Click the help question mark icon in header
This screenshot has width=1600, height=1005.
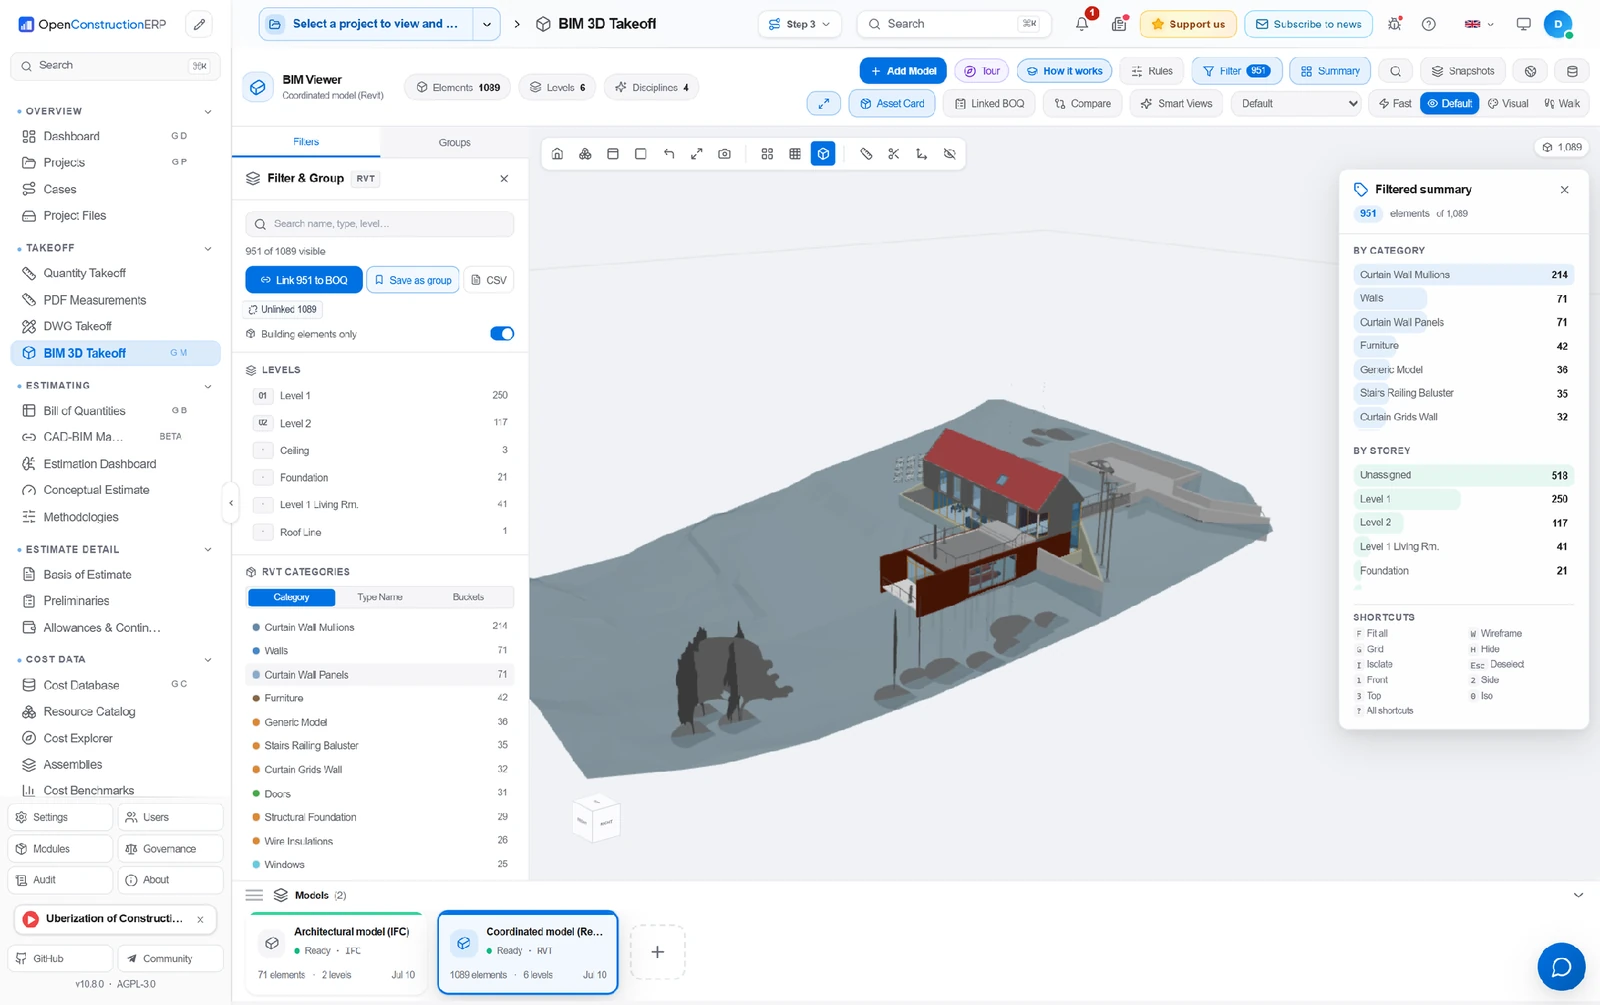click(x=1429, y=24)
